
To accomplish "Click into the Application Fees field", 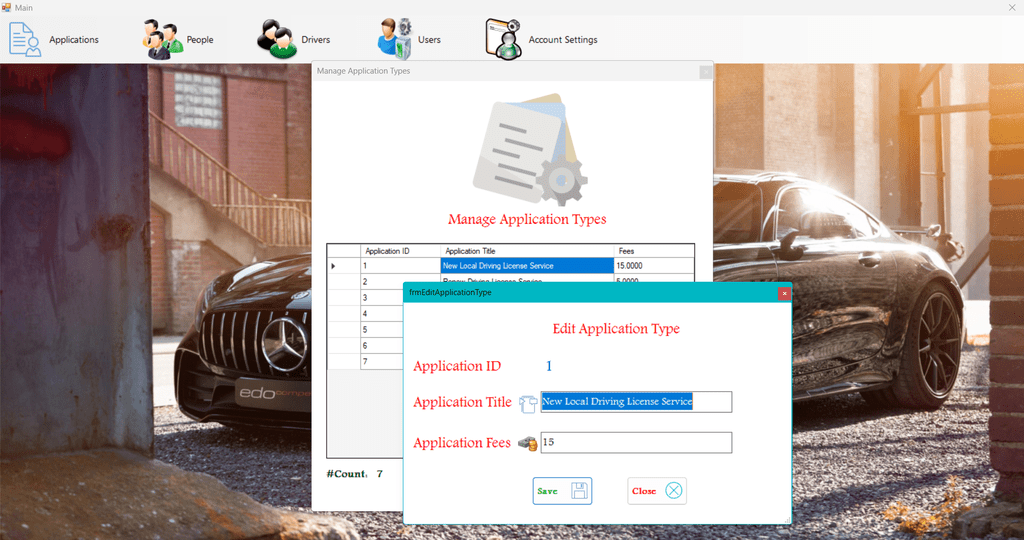I will [x=636, y=443].
